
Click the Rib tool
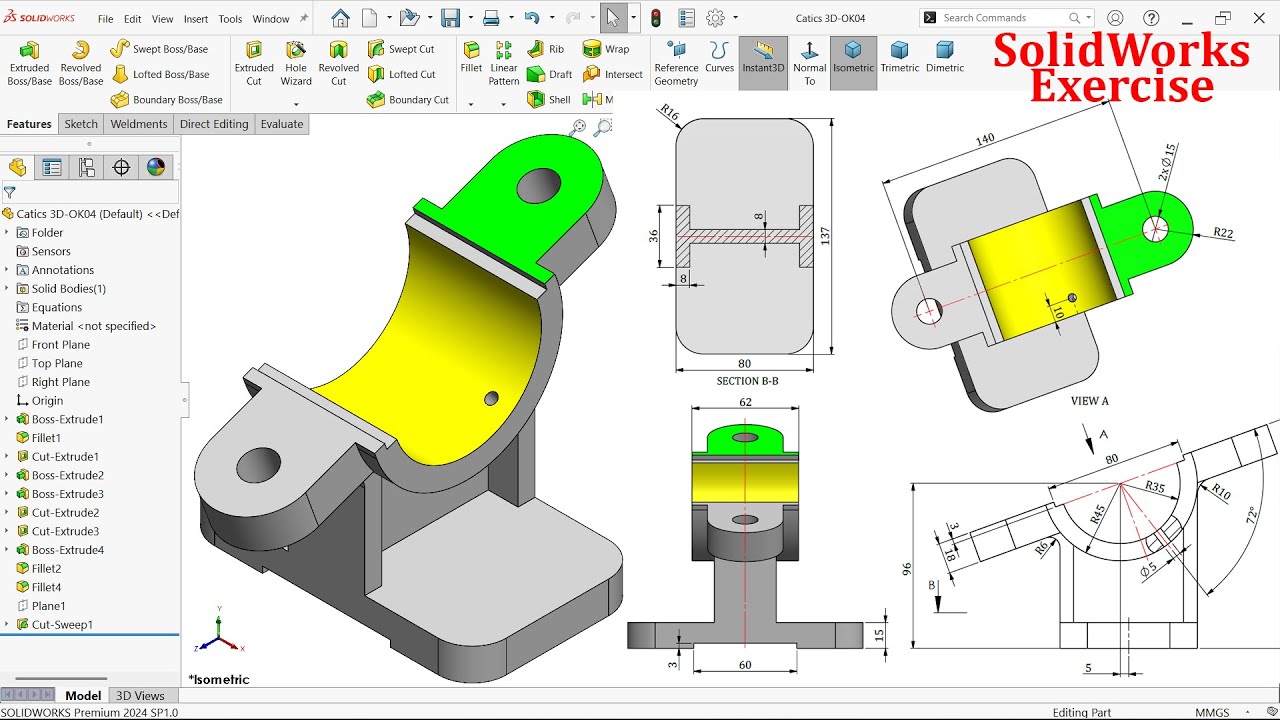[545, 48]
